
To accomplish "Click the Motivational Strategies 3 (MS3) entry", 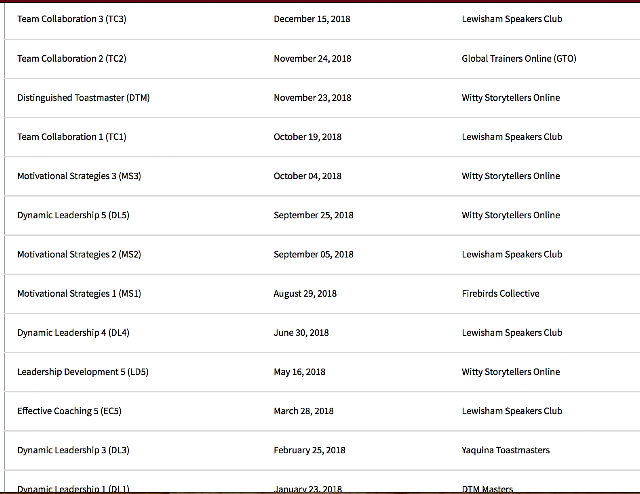I will [x=79, y=176].
